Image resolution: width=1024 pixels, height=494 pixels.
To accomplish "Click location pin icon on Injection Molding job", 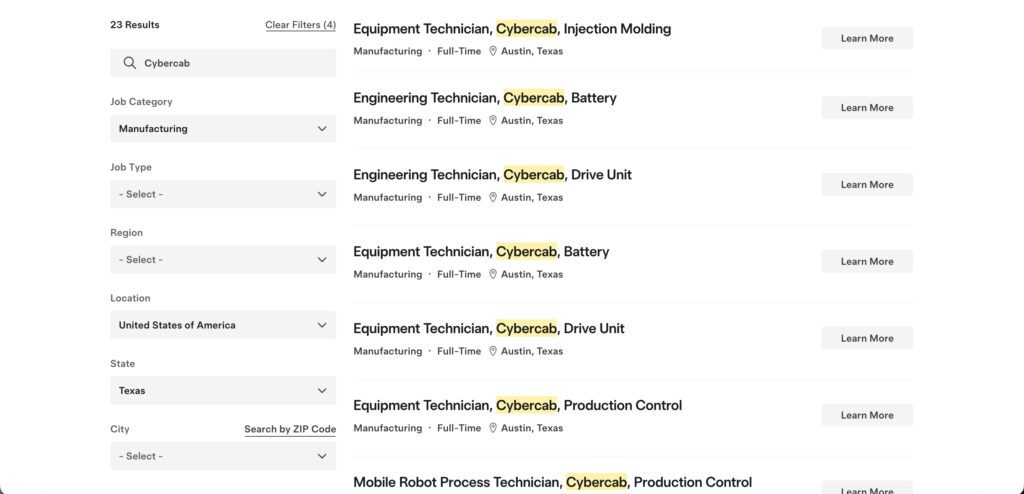I will pos(493,51).
